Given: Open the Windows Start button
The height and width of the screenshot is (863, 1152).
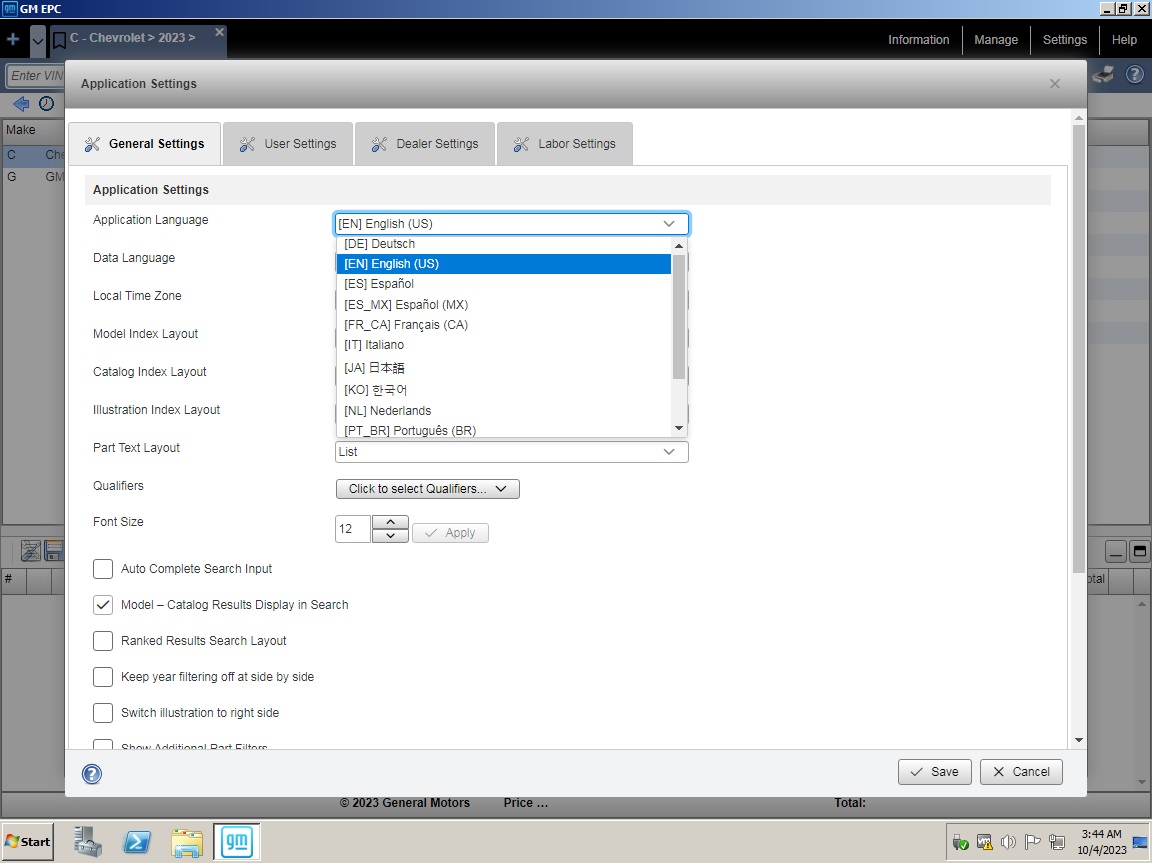Looking at the screenshot, I should (x=28, y=842).
